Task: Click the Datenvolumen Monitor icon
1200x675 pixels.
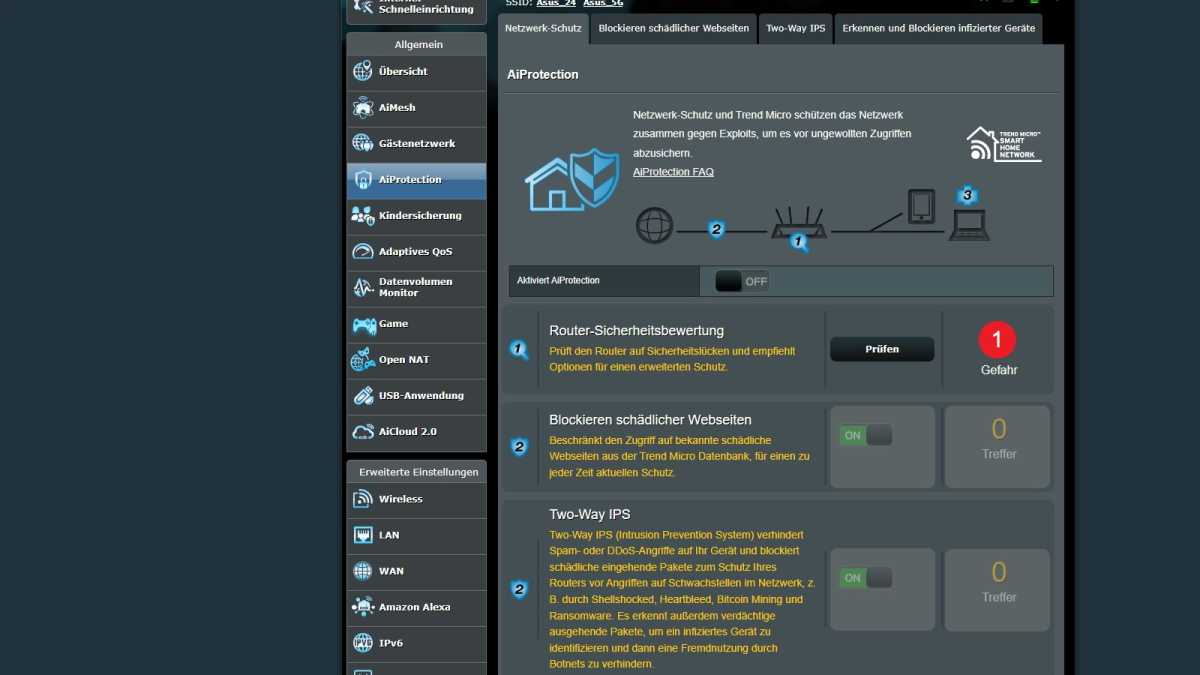Action: (x=363, y=288)
